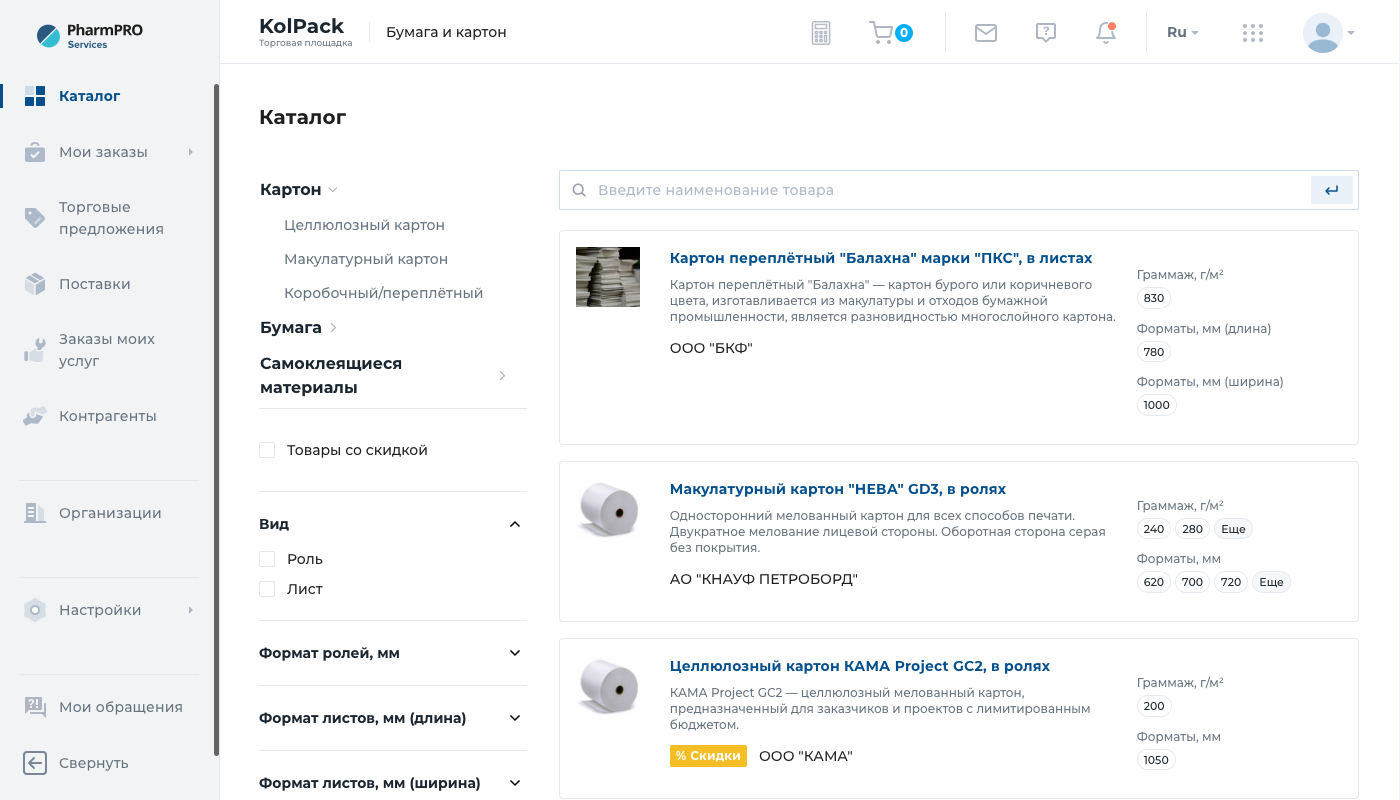
Task: Tick the Товары со скидкой checkbox
Action: [x=267, y=450]
